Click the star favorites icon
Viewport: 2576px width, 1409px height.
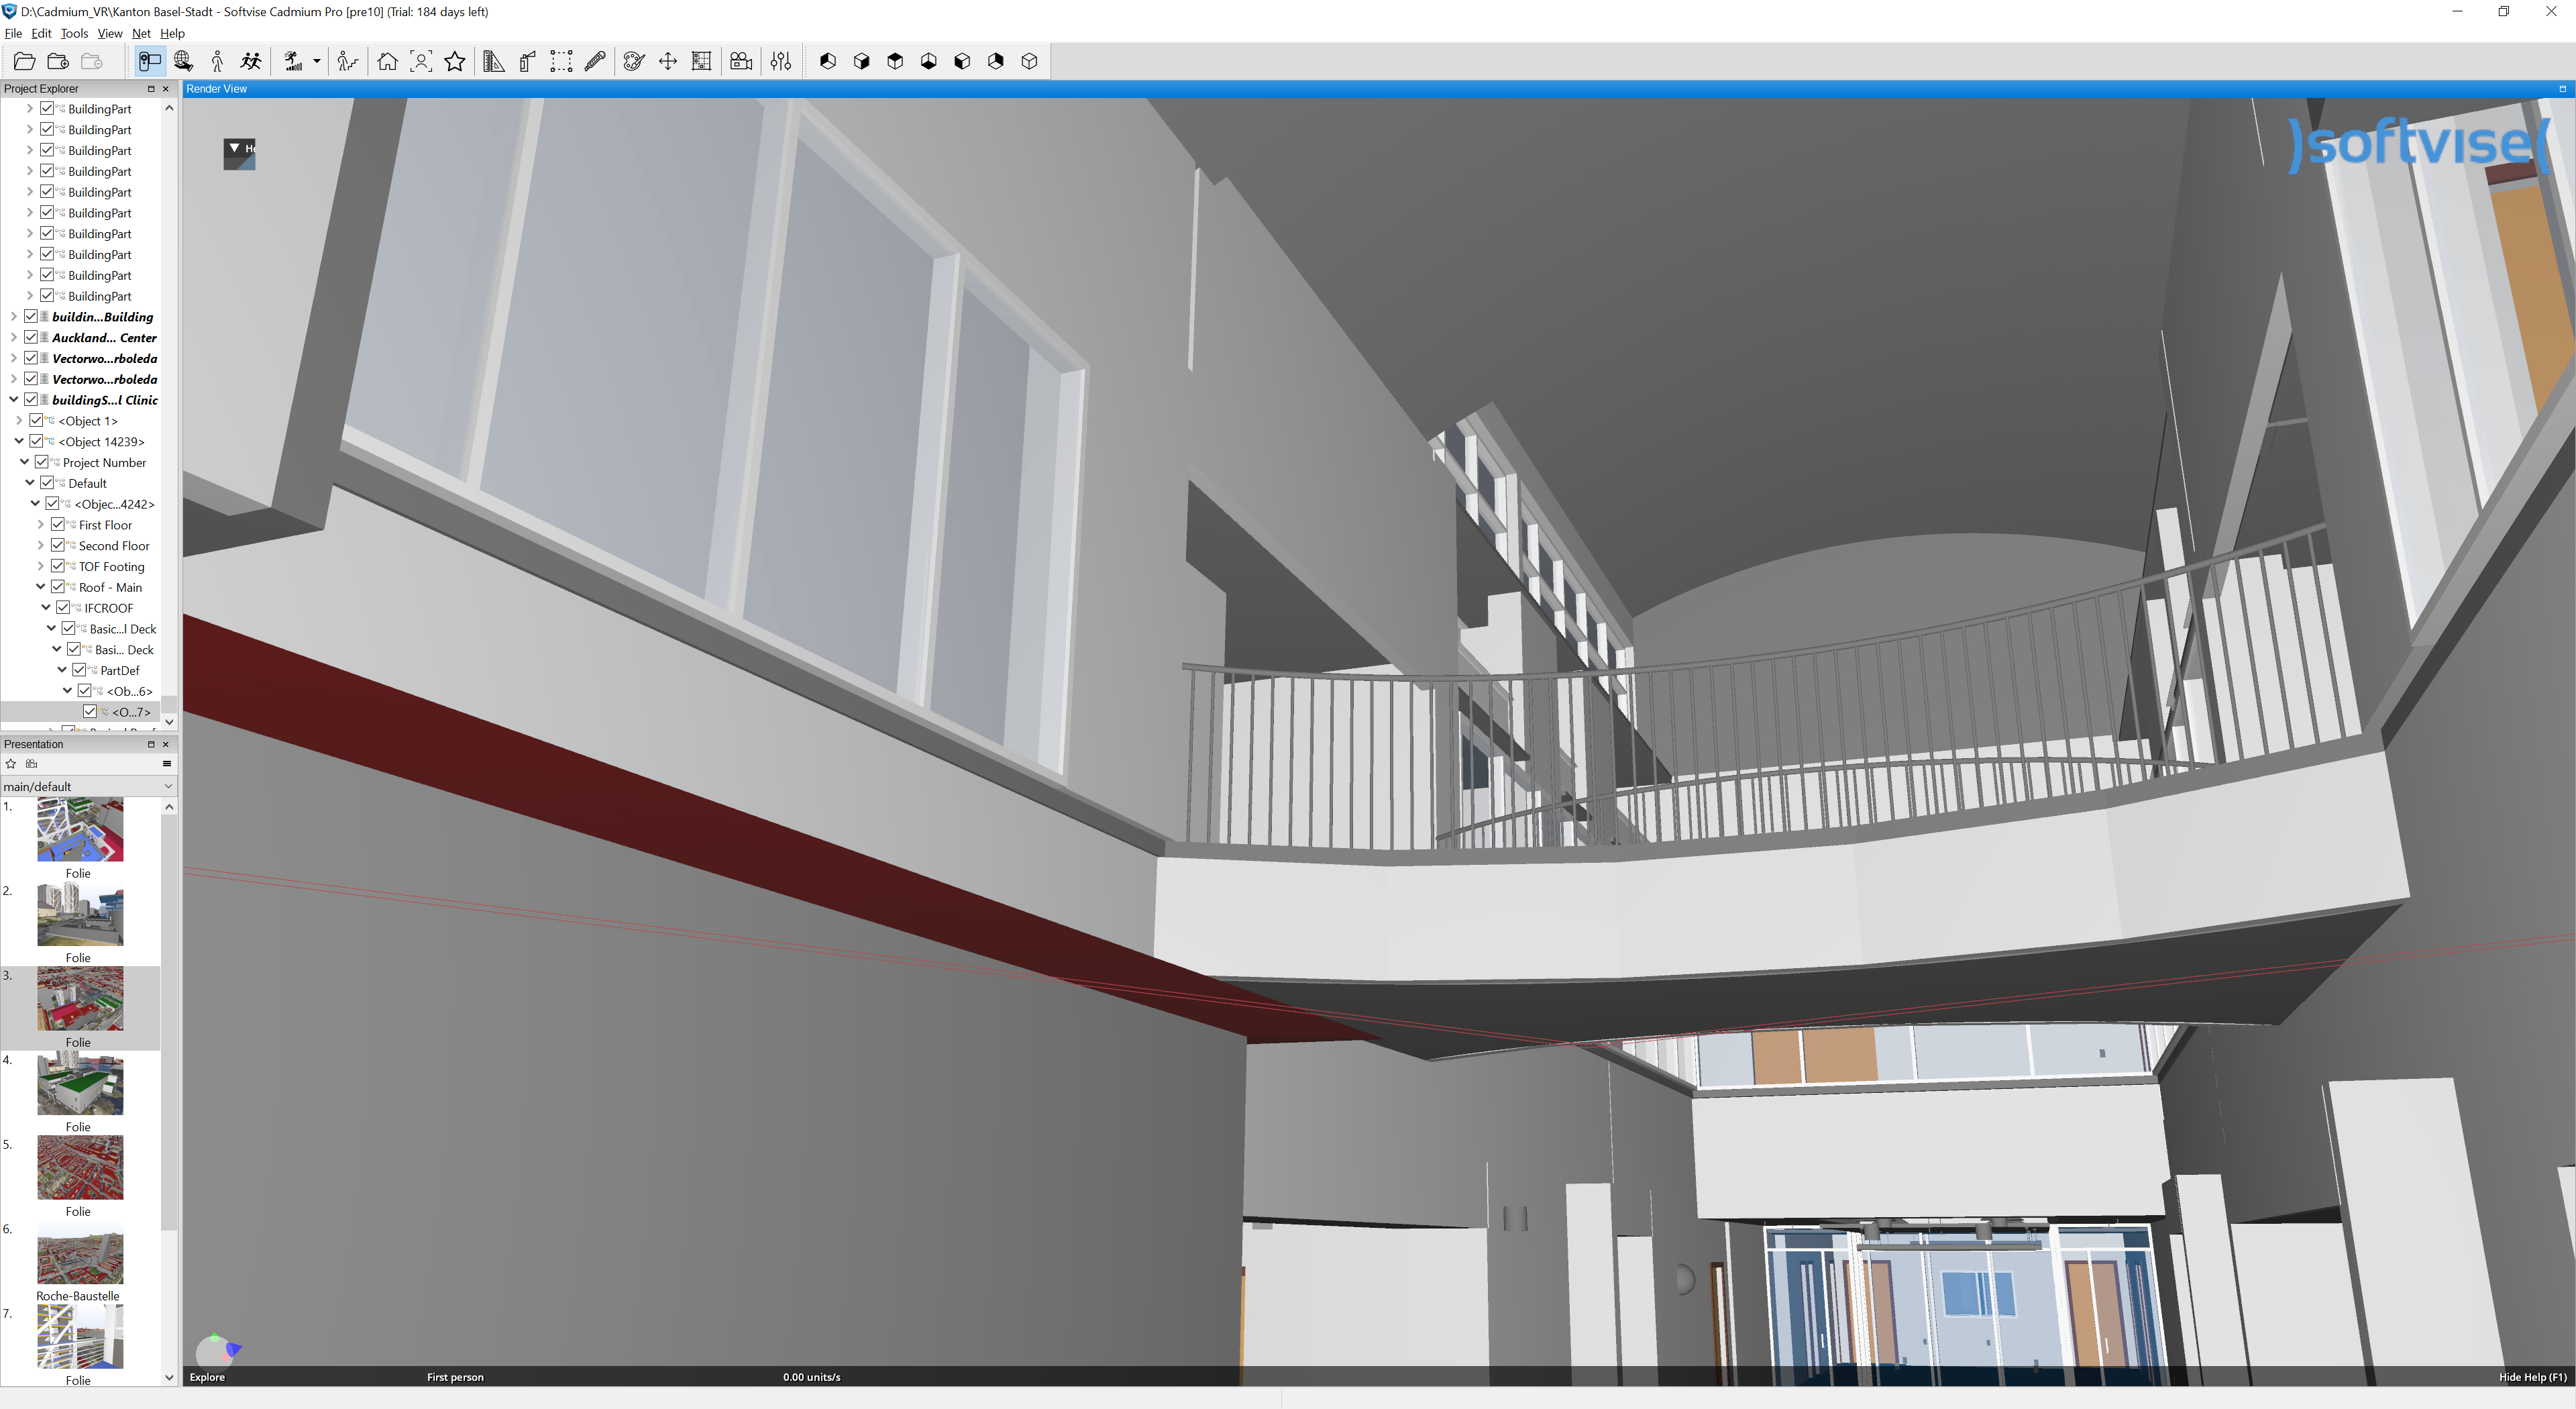point(455,62)
